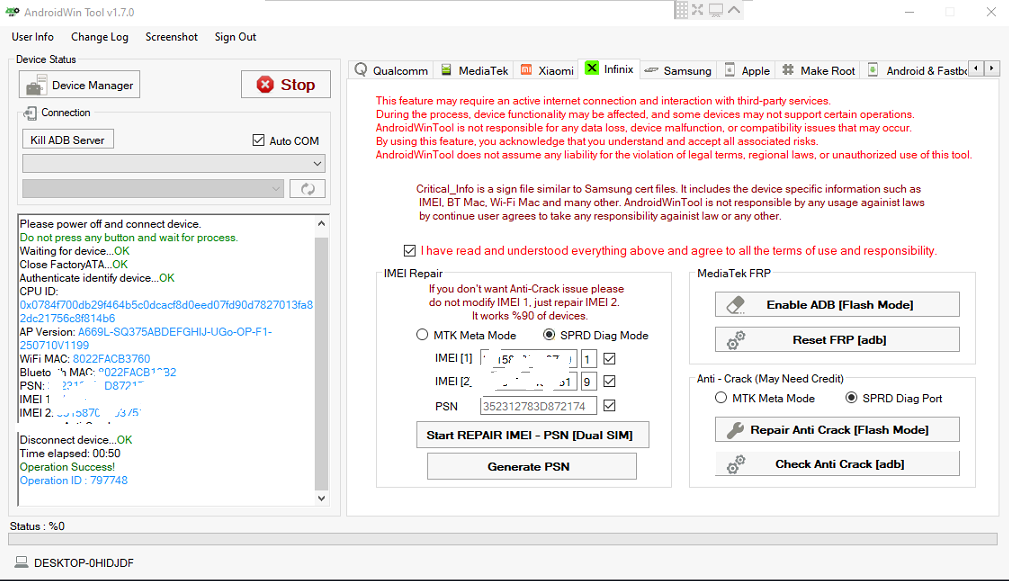The width and height of the screenshot is (1009, 581).
Task: Open the Change Log menu
Action: 99,37
